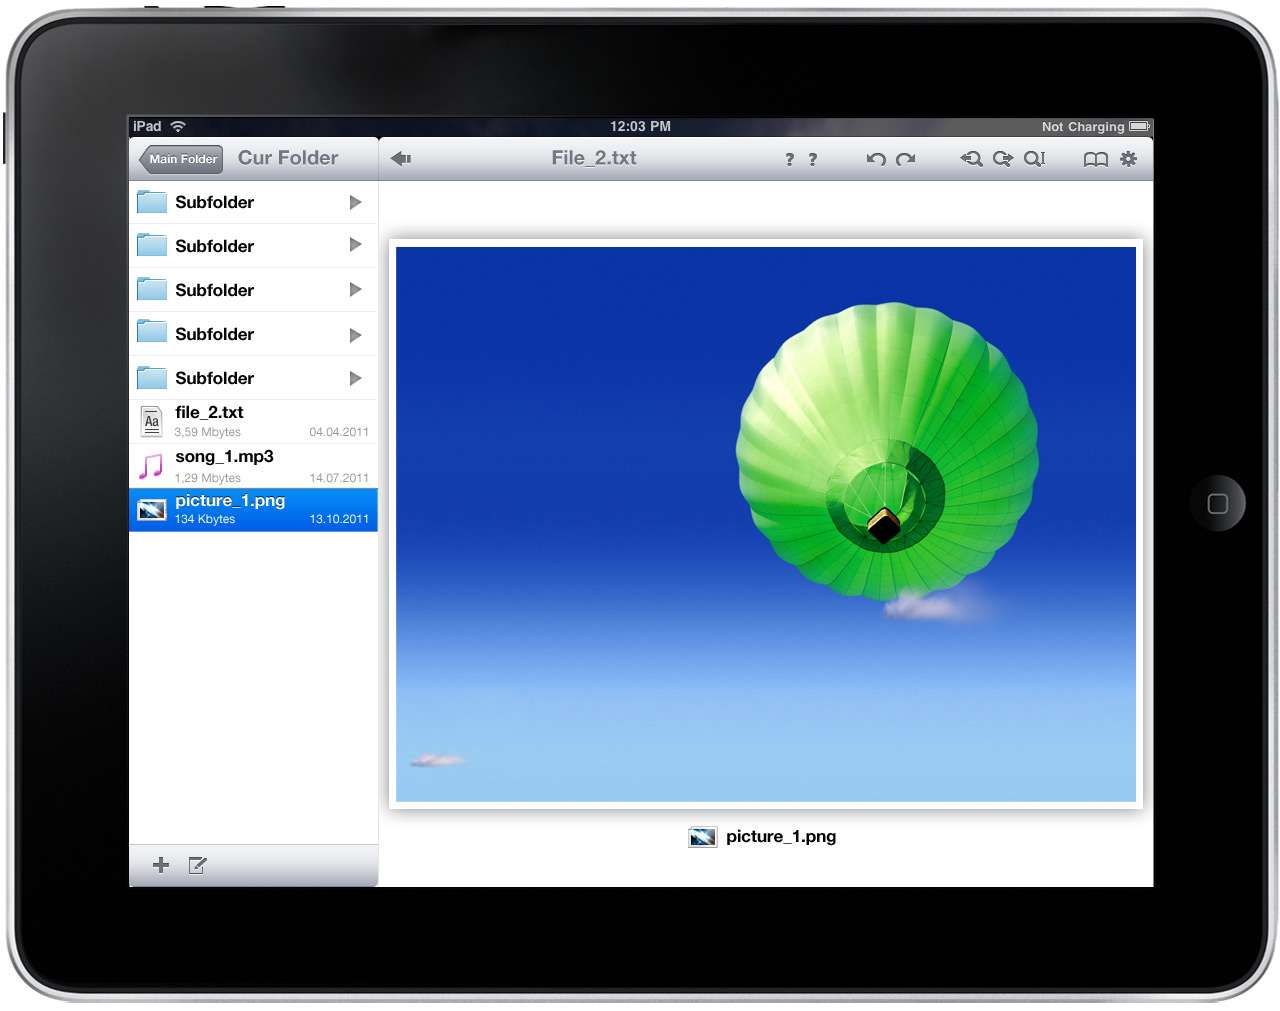Tap the Not Charging status text

[x=1083, y=127]
